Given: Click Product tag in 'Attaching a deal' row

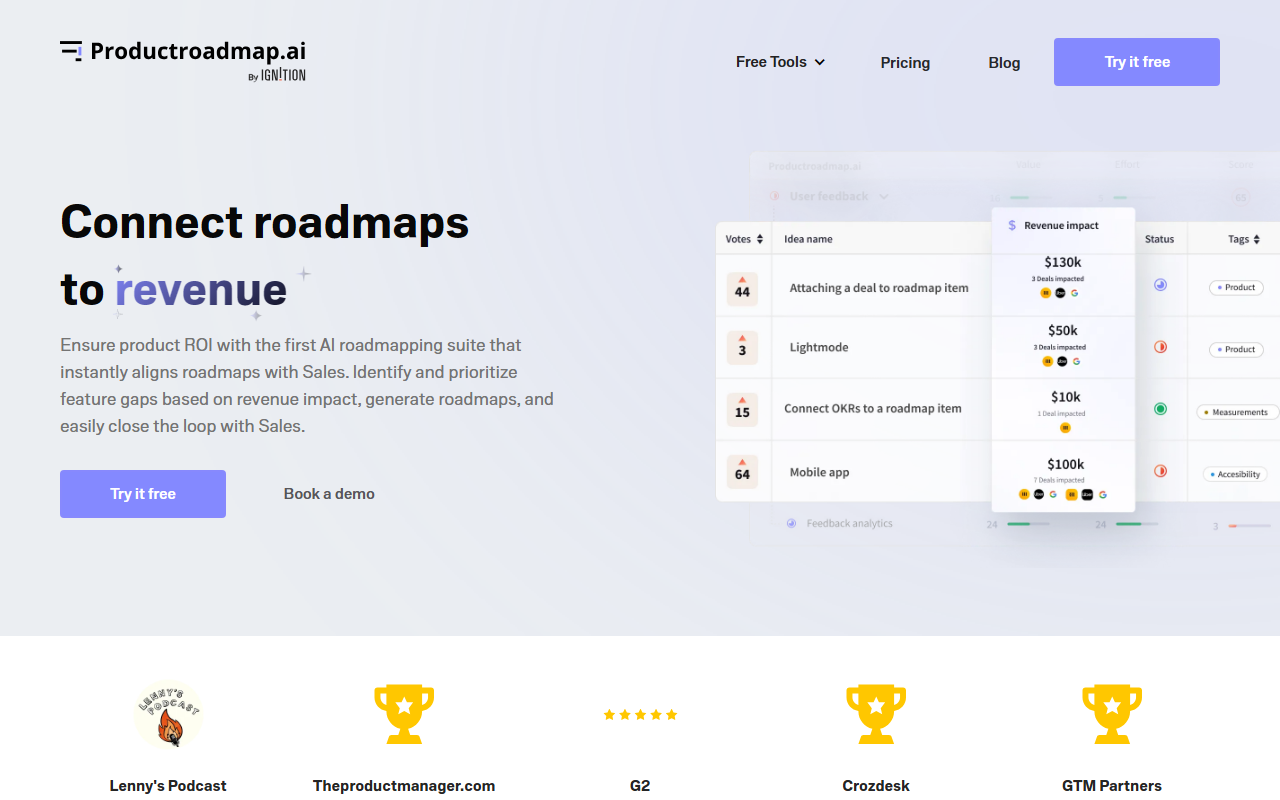Looking at the screenshot, I should [1236, 288].
